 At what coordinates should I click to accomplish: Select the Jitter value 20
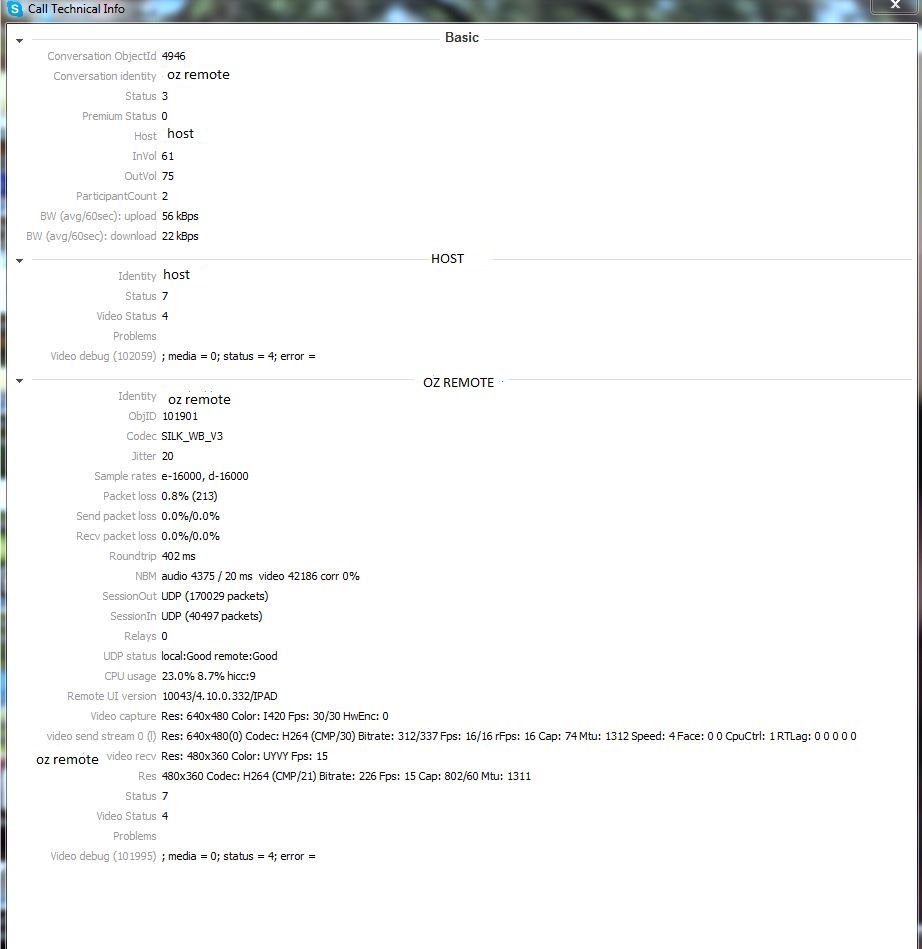[x=168, y=456]
